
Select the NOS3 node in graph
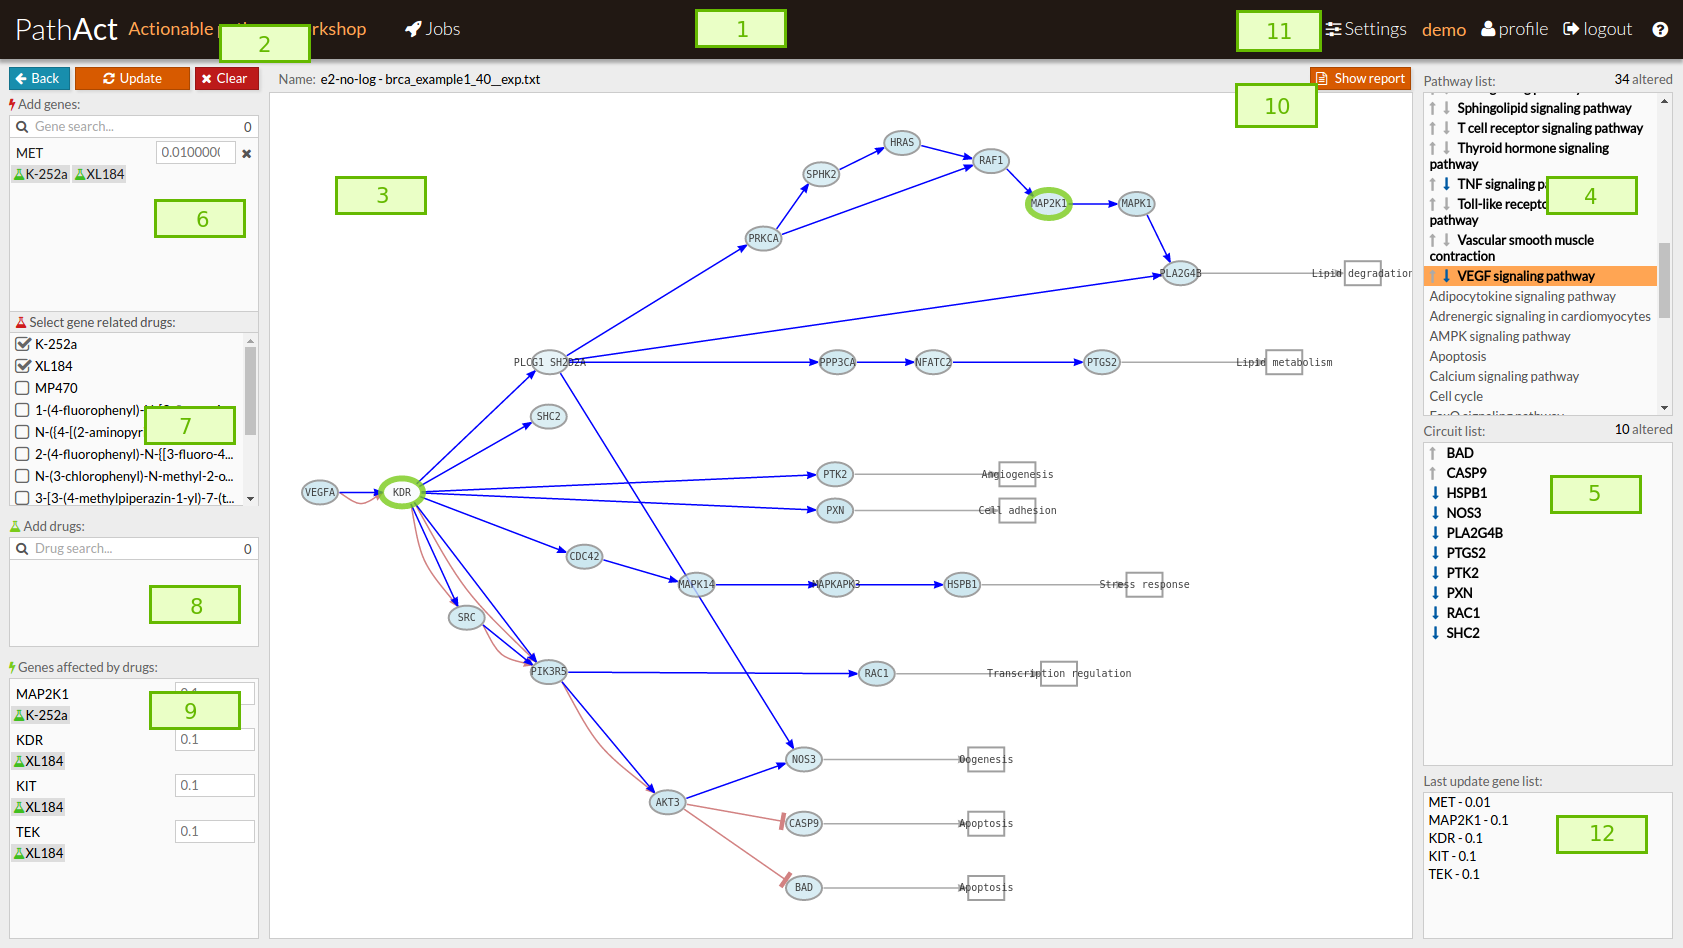(804, 759)
